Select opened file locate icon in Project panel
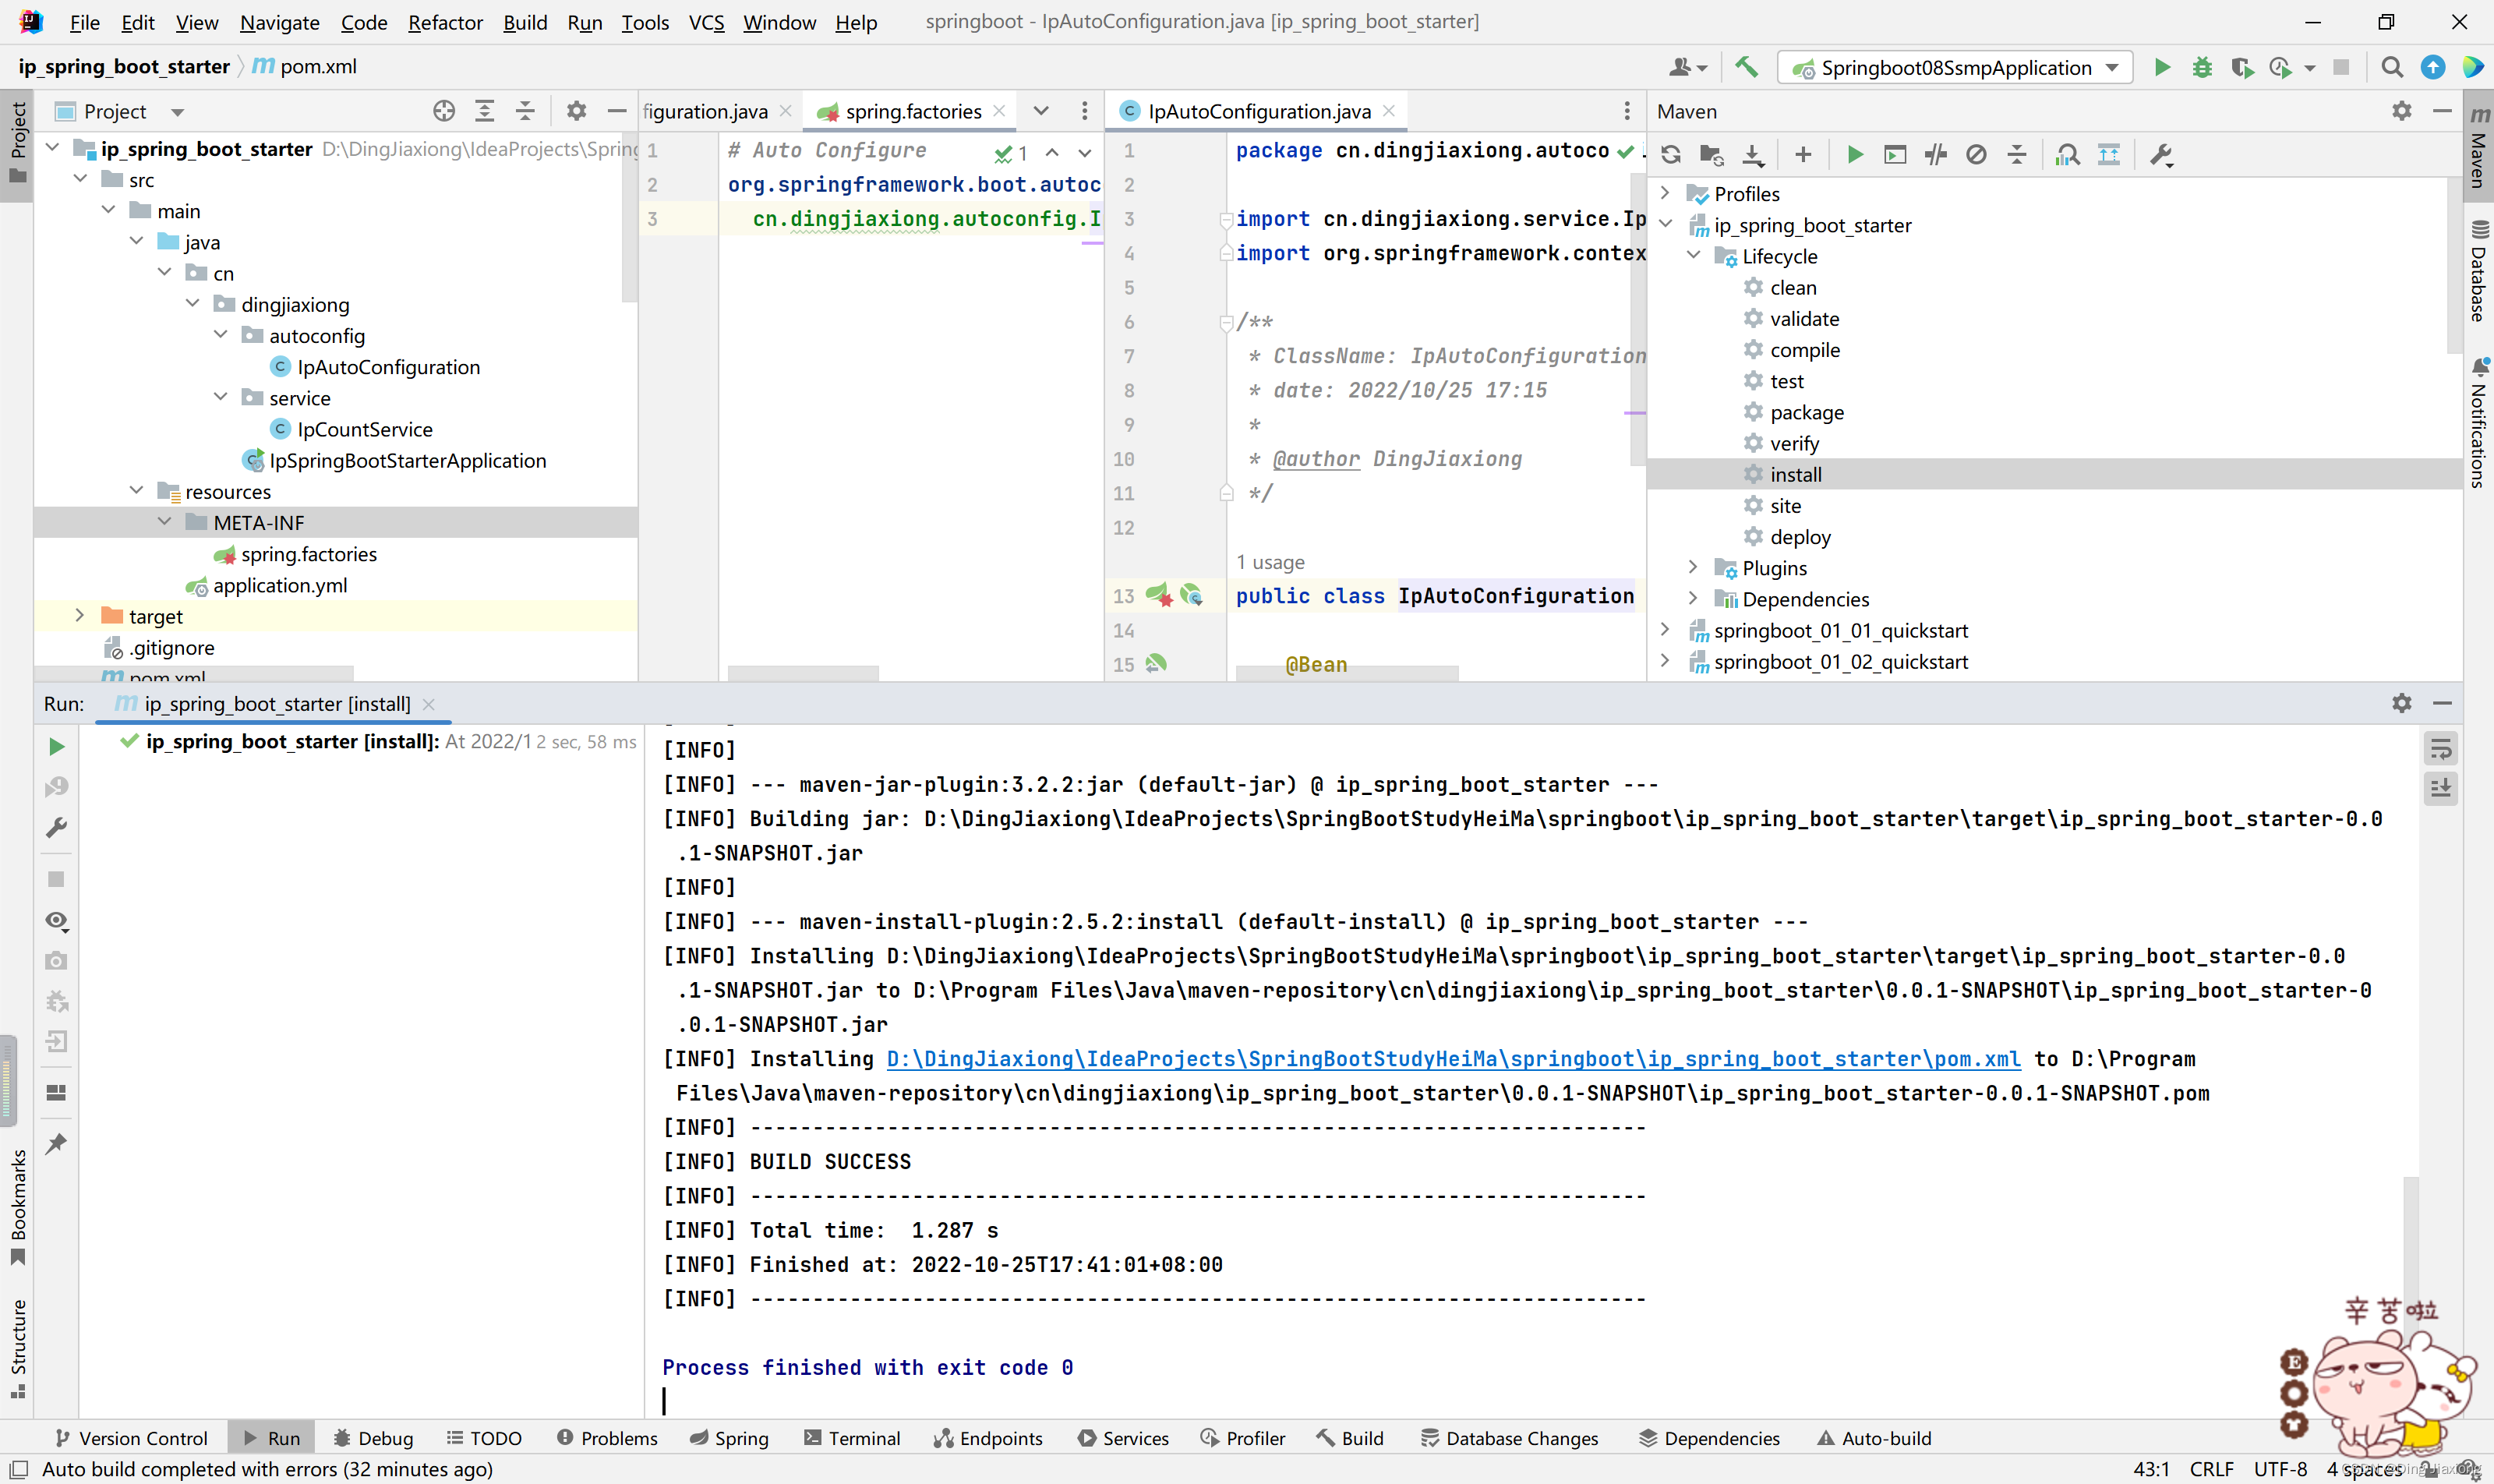 [x=444, y=111]
